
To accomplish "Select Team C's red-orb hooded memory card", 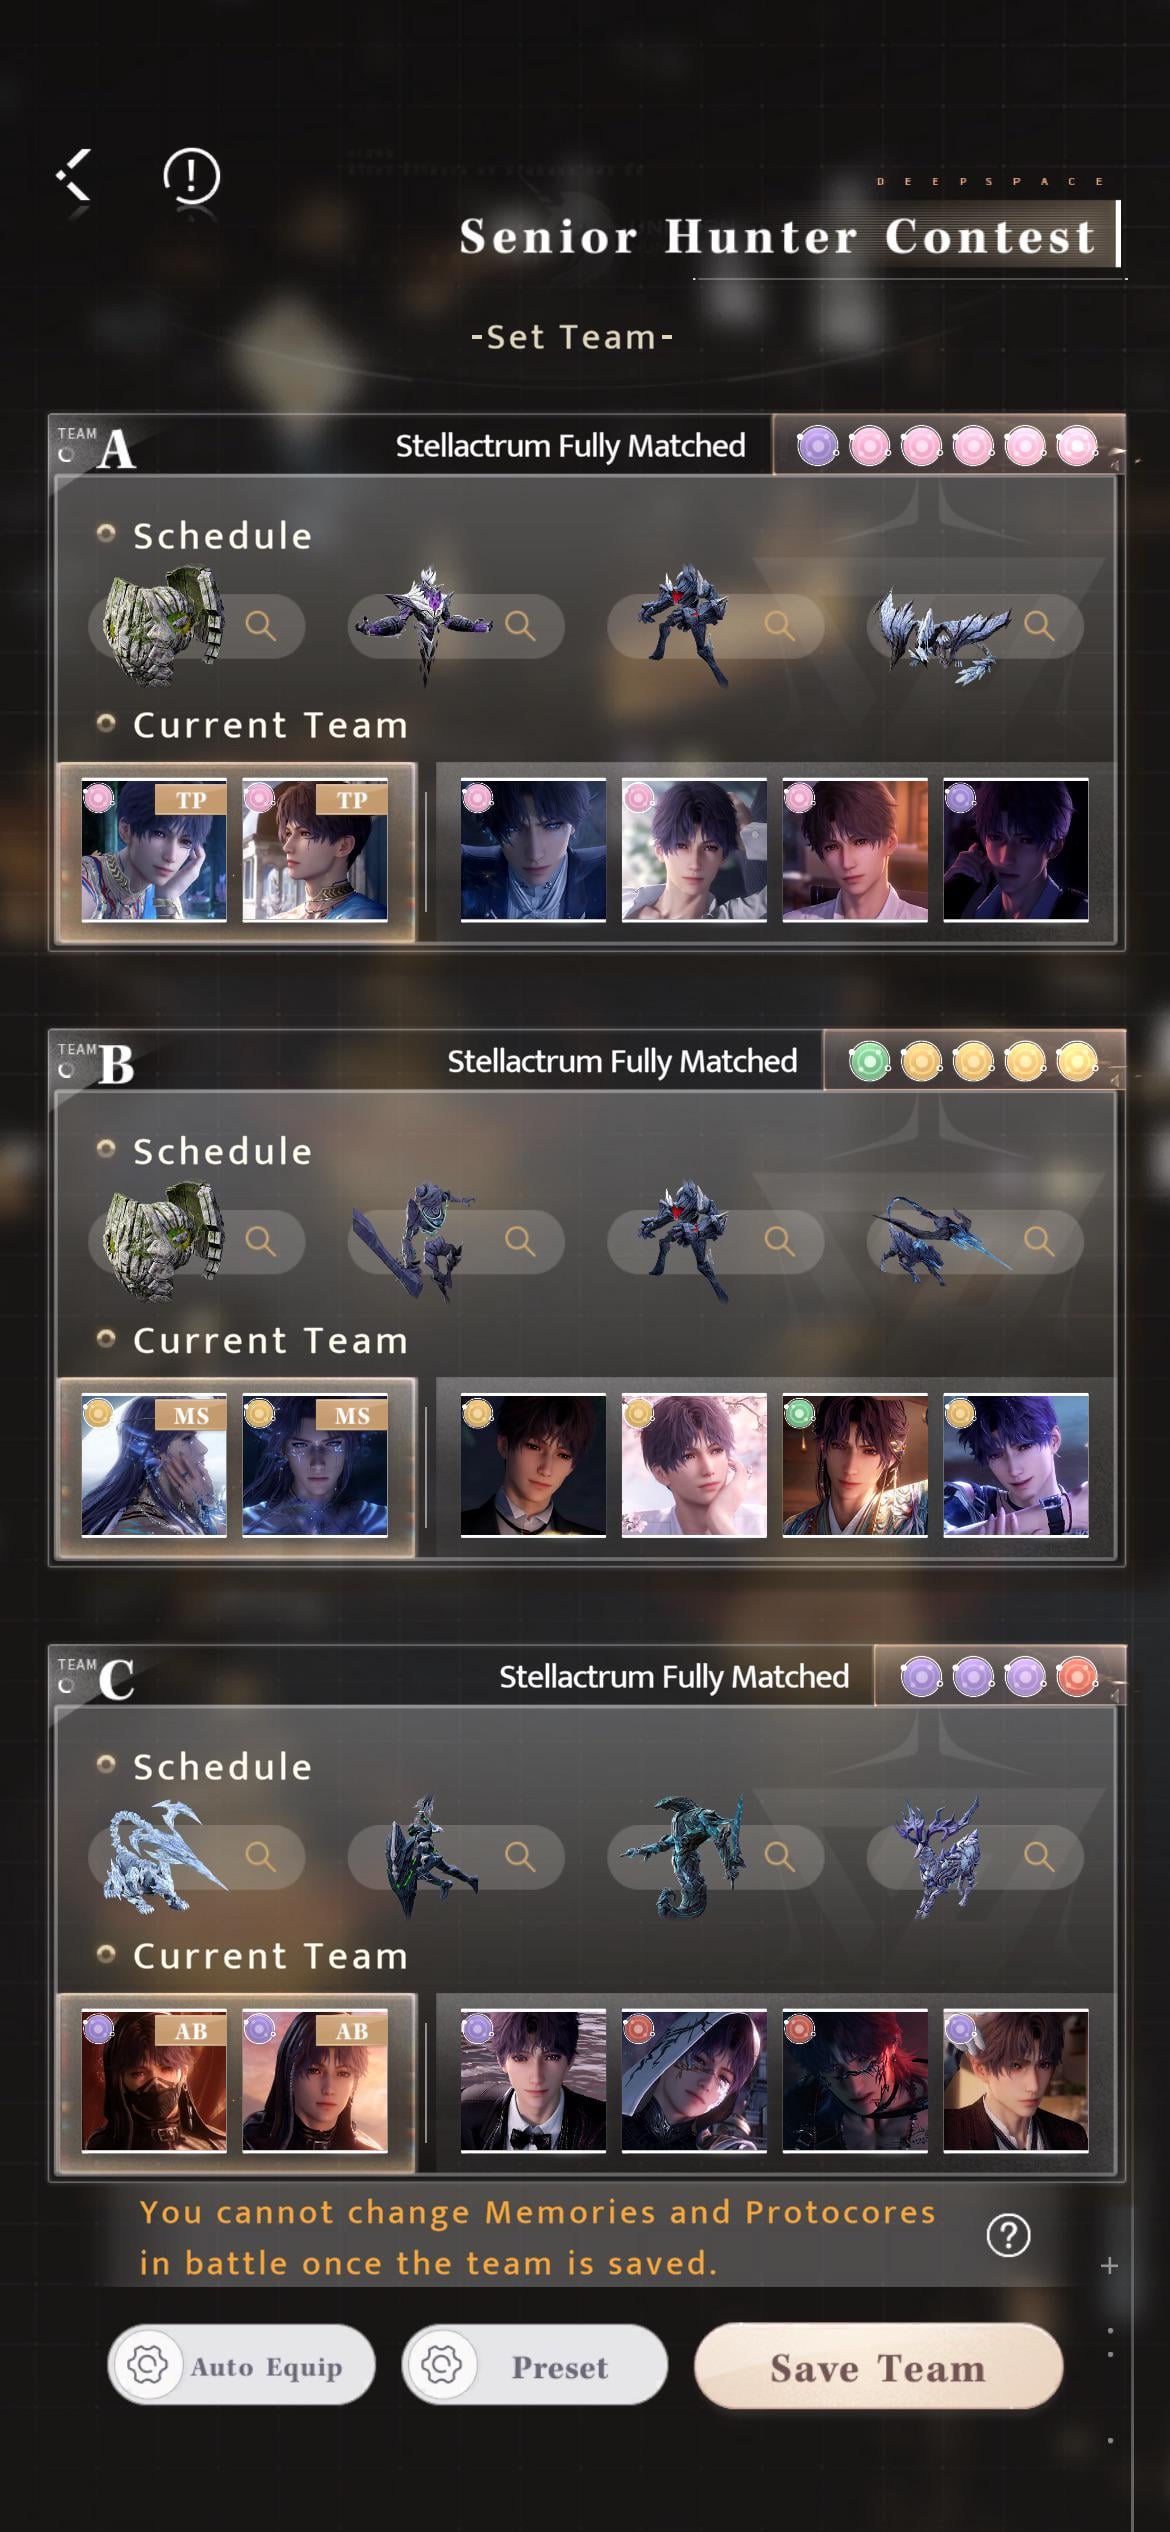I will pyautogui.click(x=694, y=2081).
